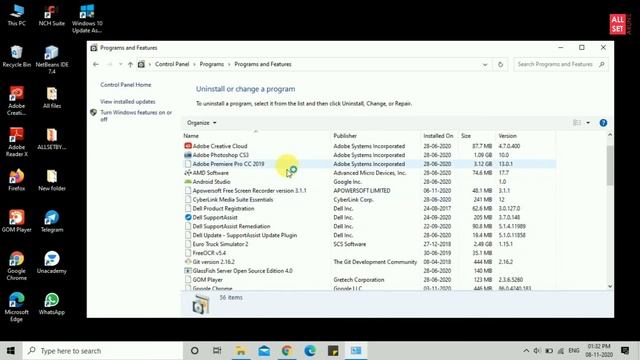Image resolution: width=640 pixels, height=360 pixels.
Task: Click the scroll down arrow of list
Action: pos(610,287)
